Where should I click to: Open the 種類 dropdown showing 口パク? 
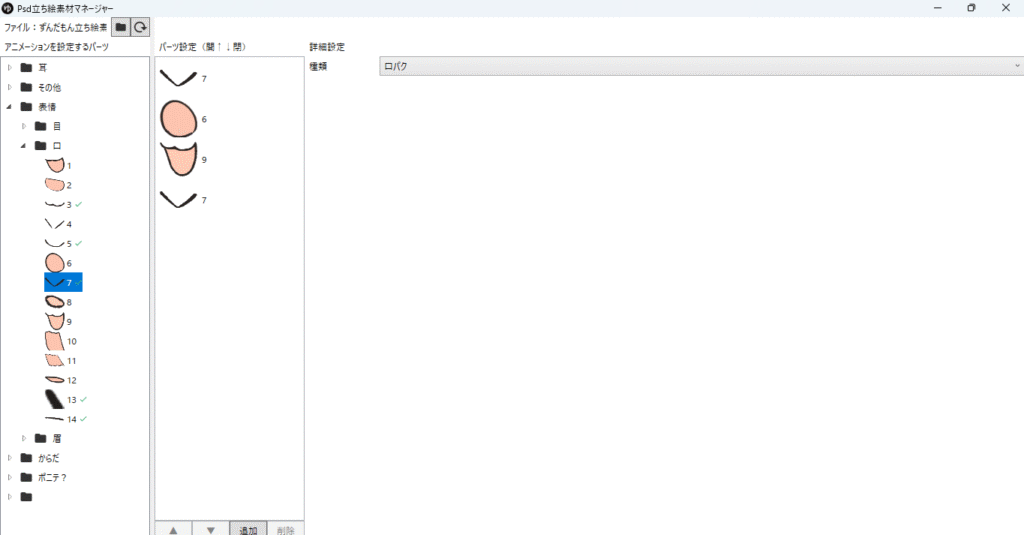coord(700,66)
